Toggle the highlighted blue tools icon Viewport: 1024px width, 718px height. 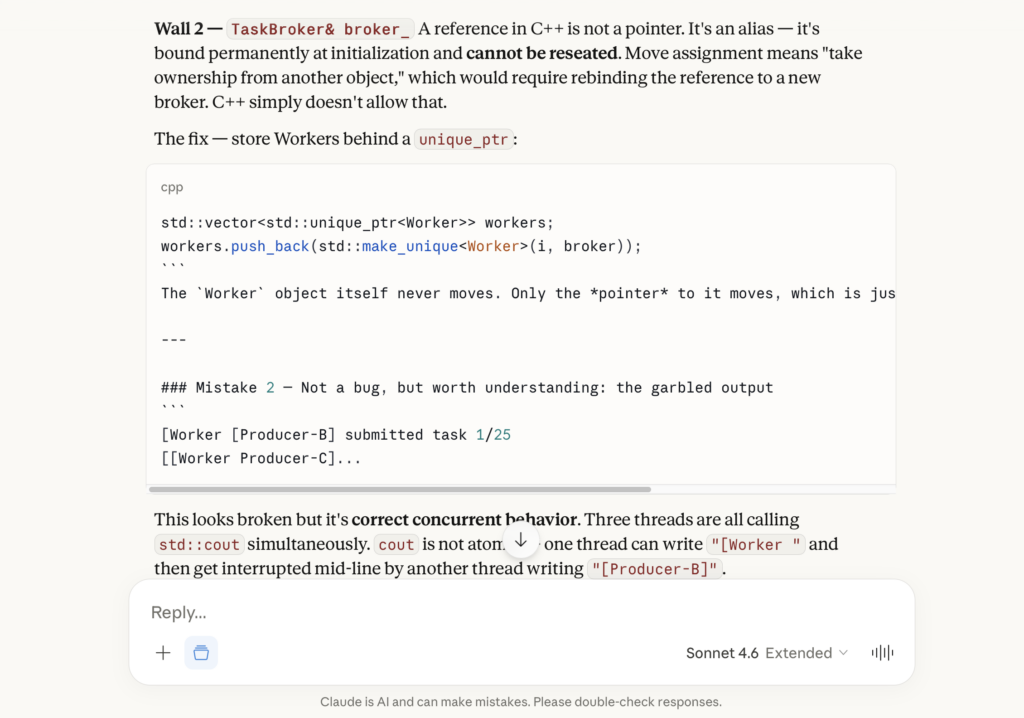tap(201, 653)
